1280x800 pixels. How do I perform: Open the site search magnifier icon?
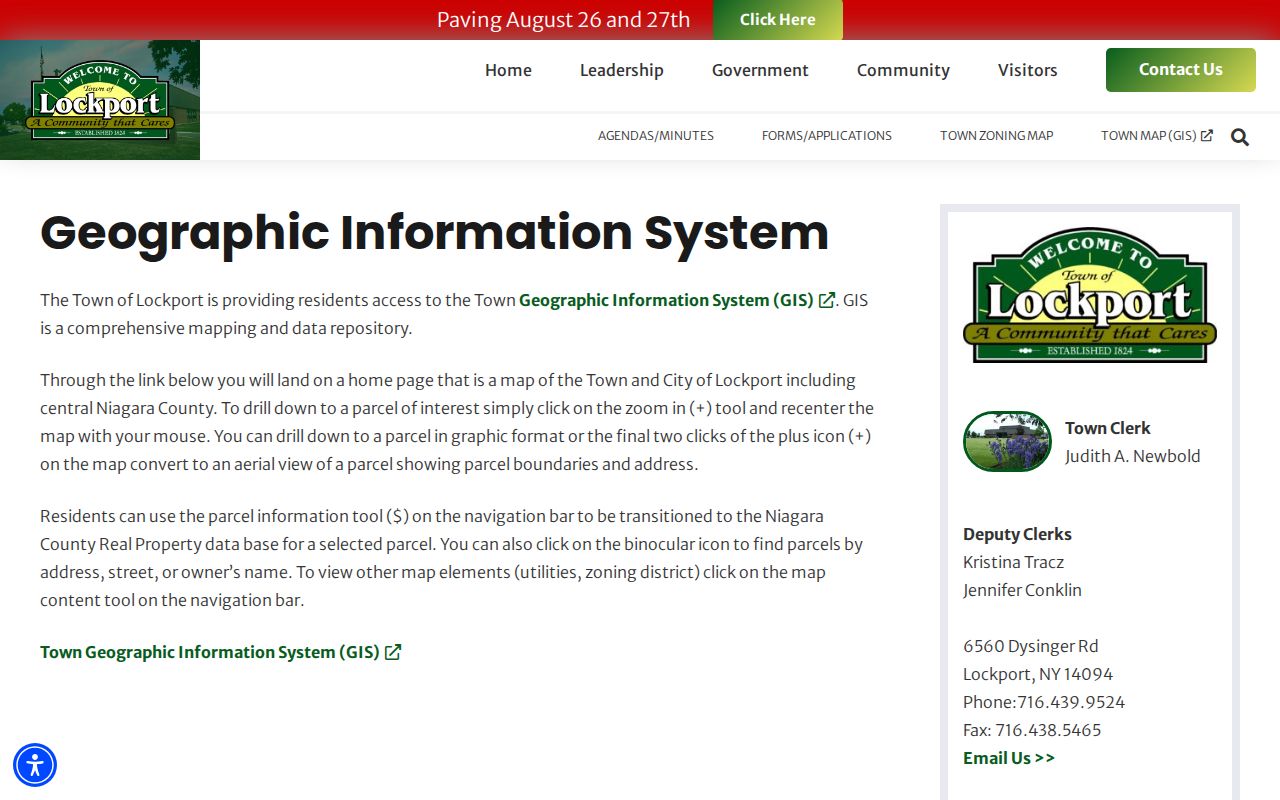1240,137
